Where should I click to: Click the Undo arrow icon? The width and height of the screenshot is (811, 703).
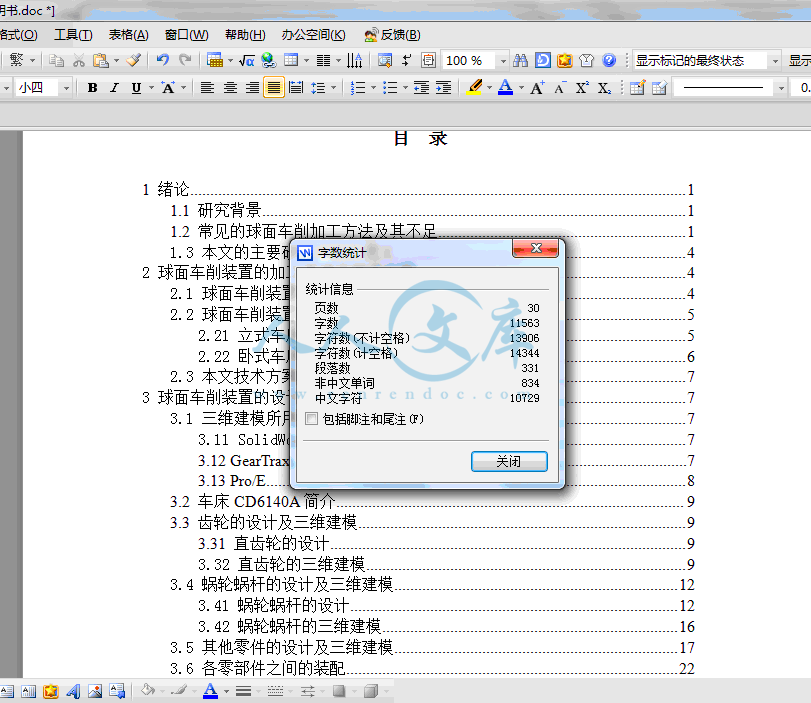pos(163,61)
